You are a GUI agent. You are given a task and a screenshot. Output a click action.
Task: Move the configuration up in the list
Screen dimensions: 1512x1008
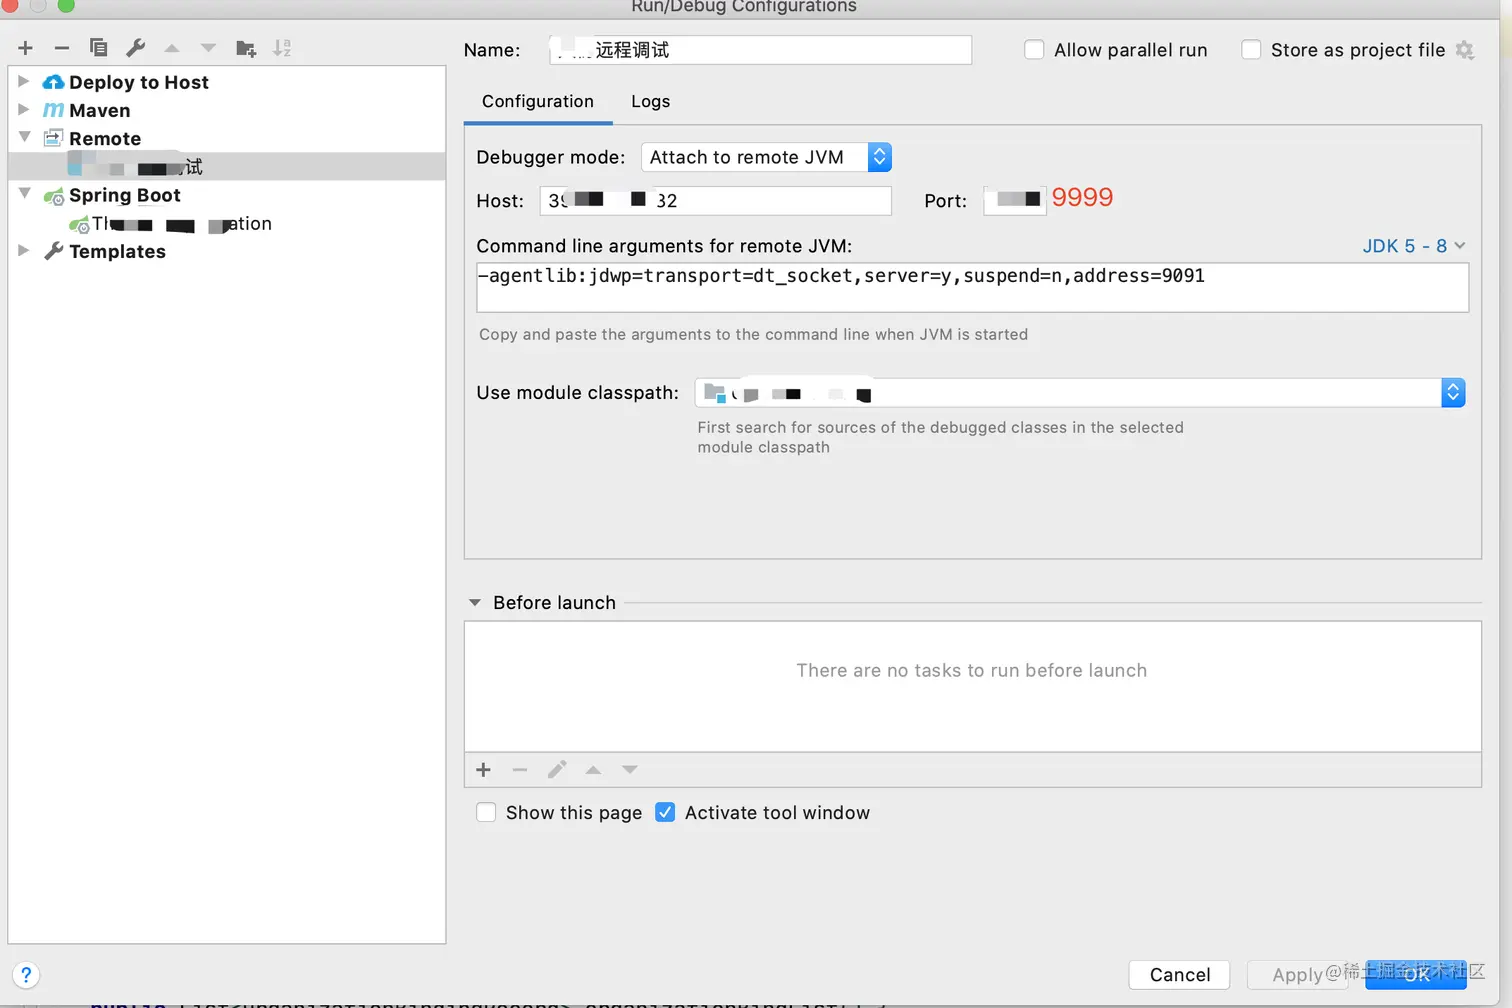pyautogui.click(x=172, y=48)
